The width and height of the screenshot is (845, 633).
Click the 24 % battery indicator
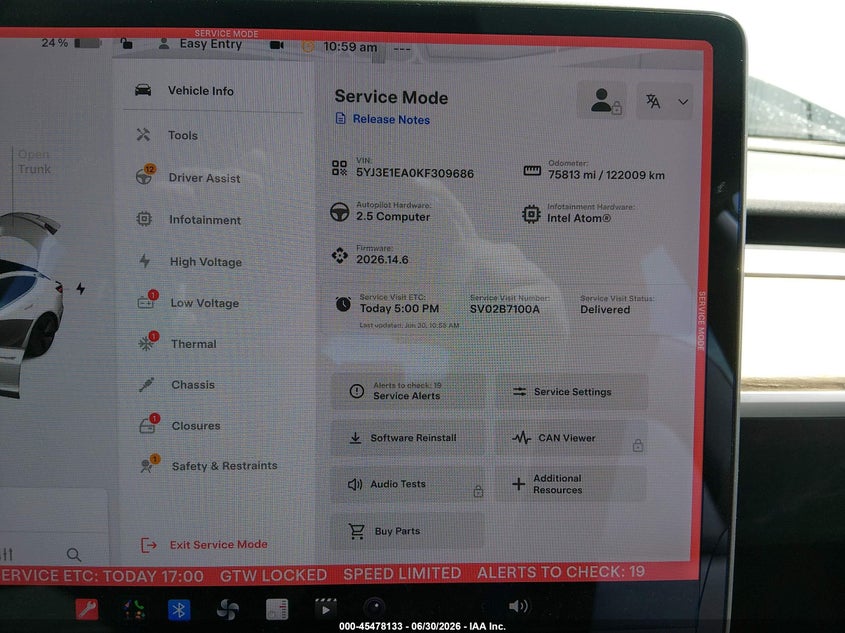tap(71, 43)
